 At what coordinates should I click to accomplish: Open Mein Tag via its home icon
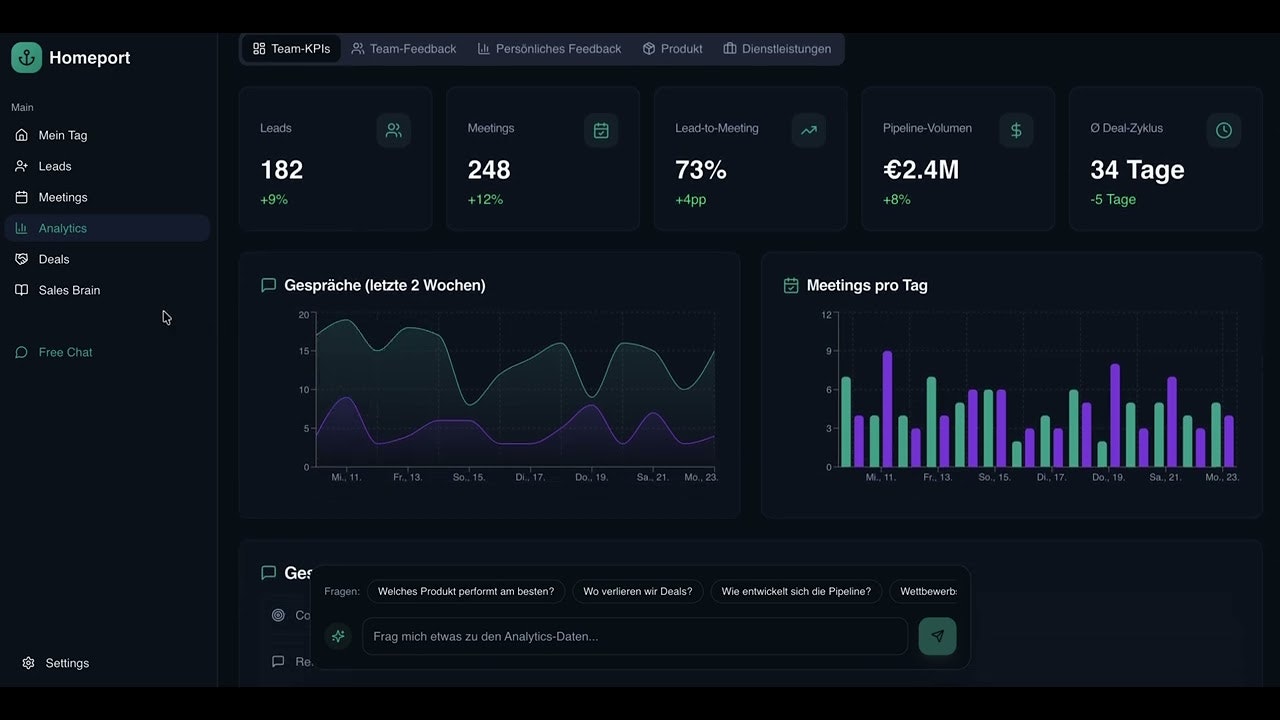[x=22, y=135]
